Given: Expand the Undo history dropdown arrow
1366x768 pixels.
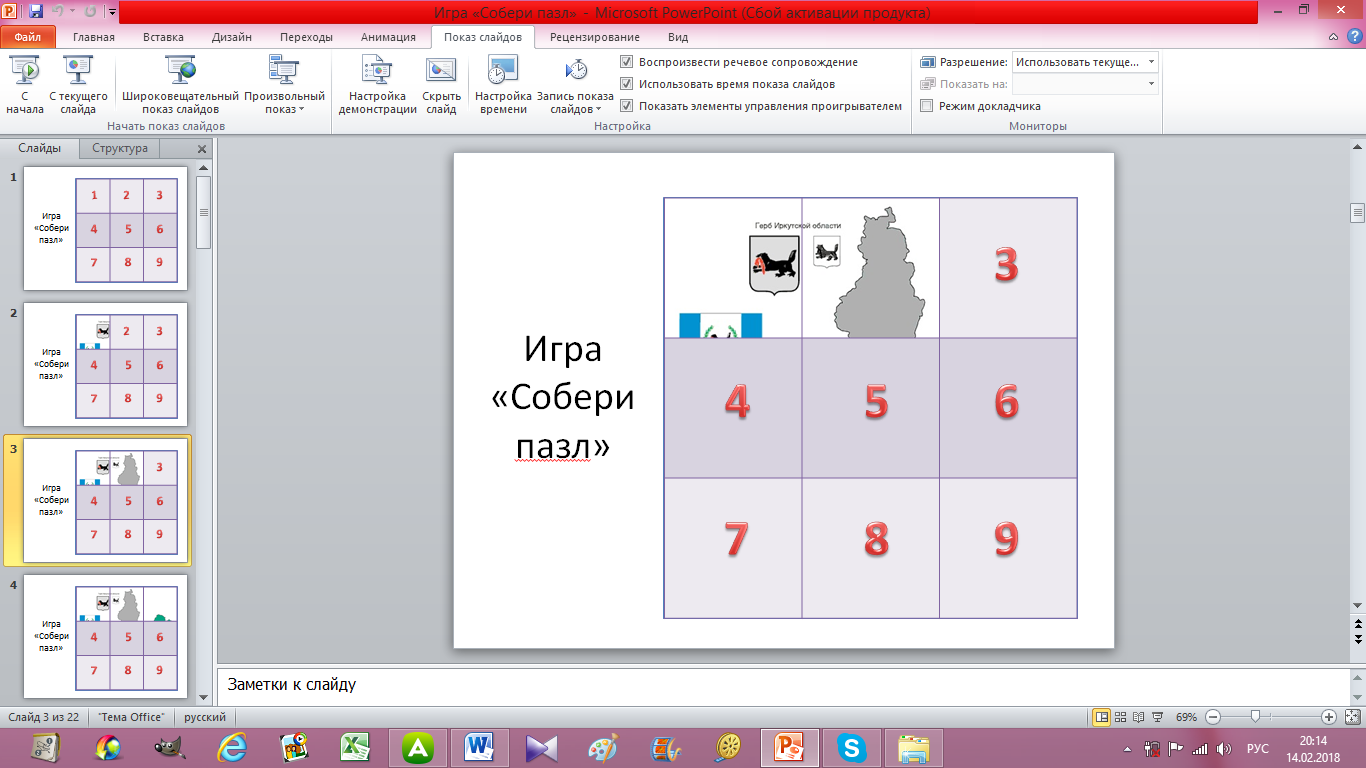Looking at the screenshot, I should (x=72, y=13).
